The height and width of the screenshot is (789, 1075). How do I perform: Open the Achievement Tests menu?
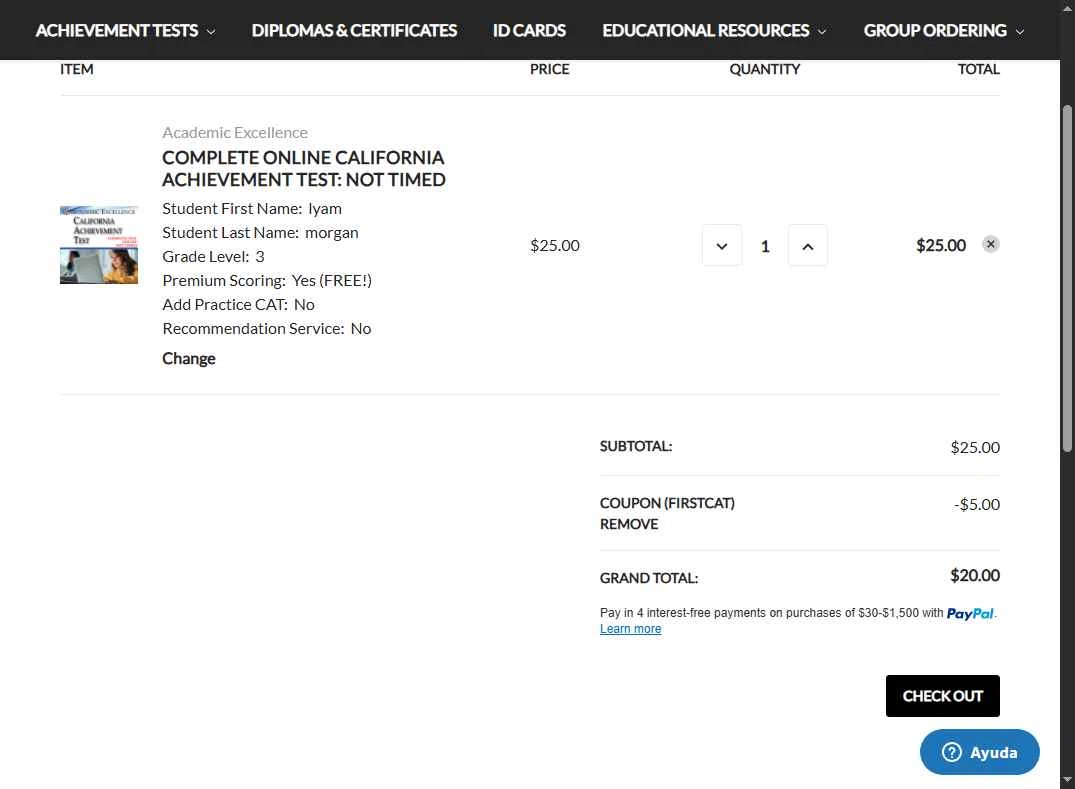coord(125,31)
